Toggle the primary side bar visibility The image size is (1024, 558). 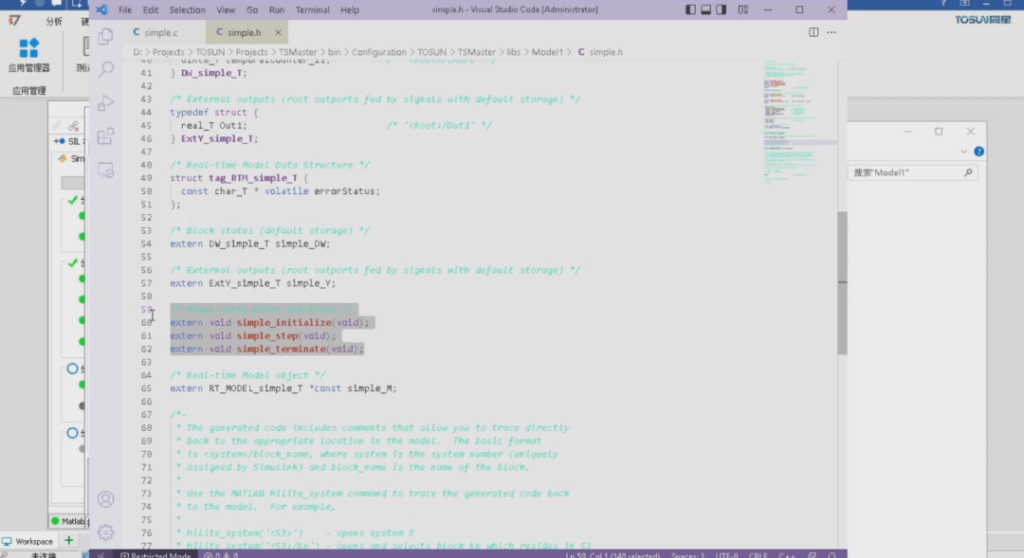690,10
